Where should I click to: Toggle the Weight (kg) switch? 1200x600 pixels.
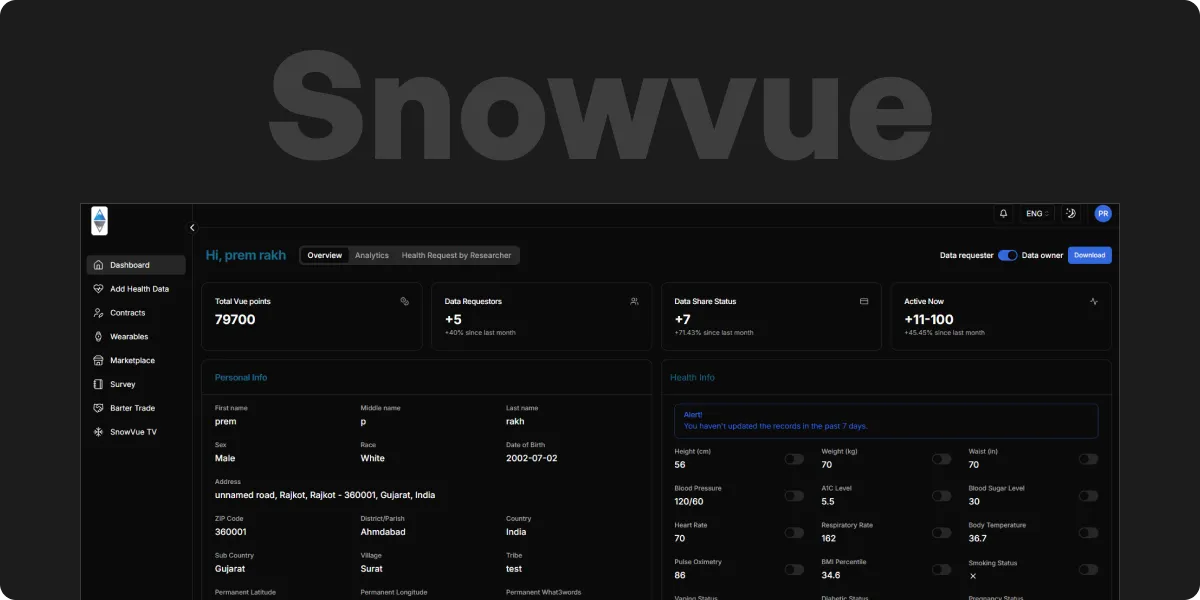point(941,459)
